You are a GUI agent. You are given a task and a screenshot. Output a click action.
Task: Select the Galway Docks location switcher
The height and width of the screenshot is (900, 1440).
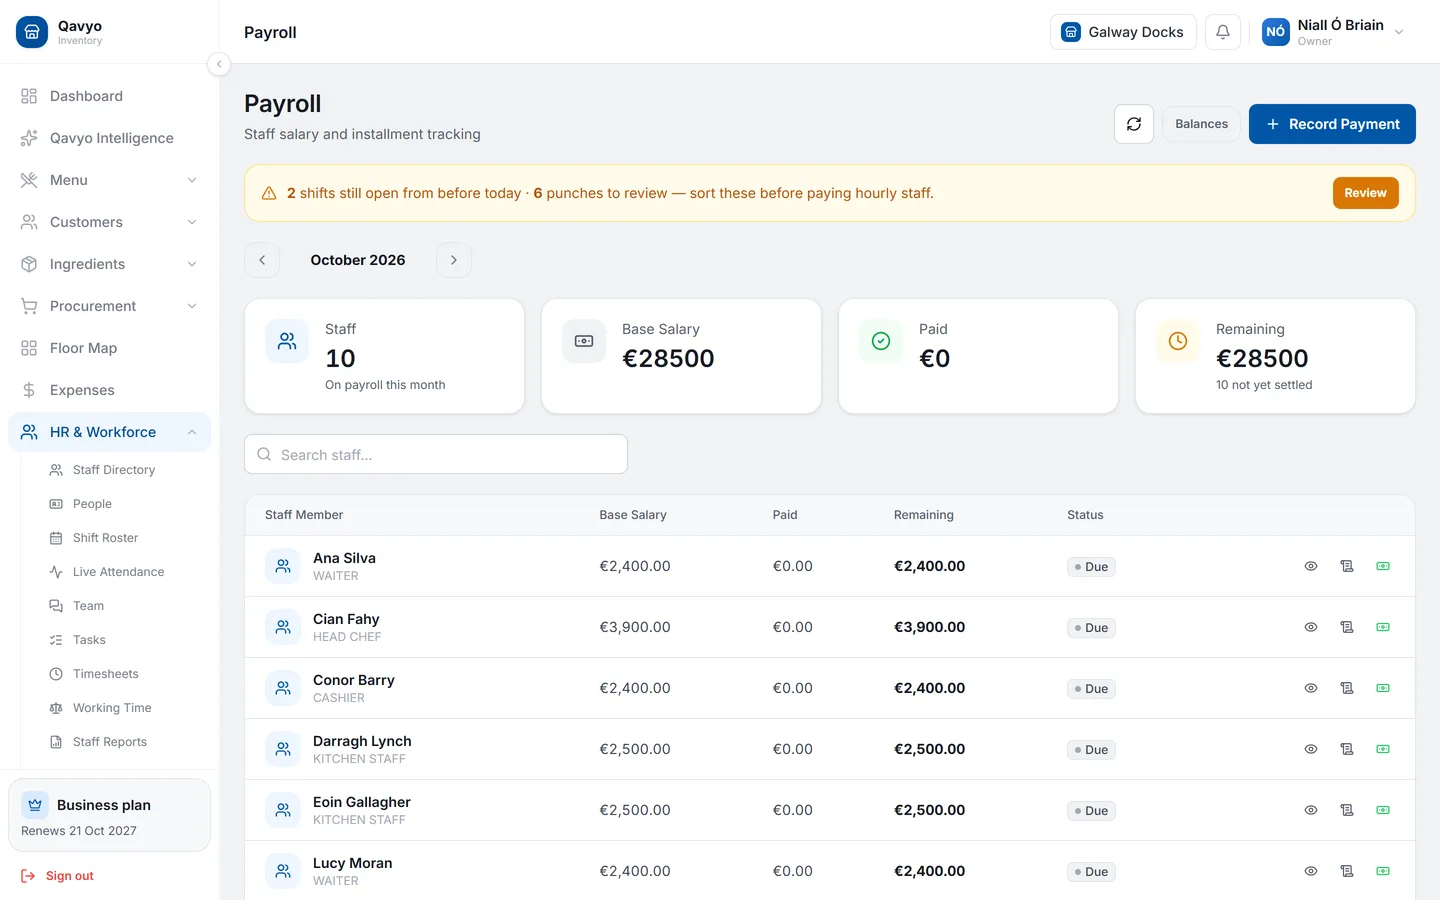pyautogui.click(x=1123, y=32)
